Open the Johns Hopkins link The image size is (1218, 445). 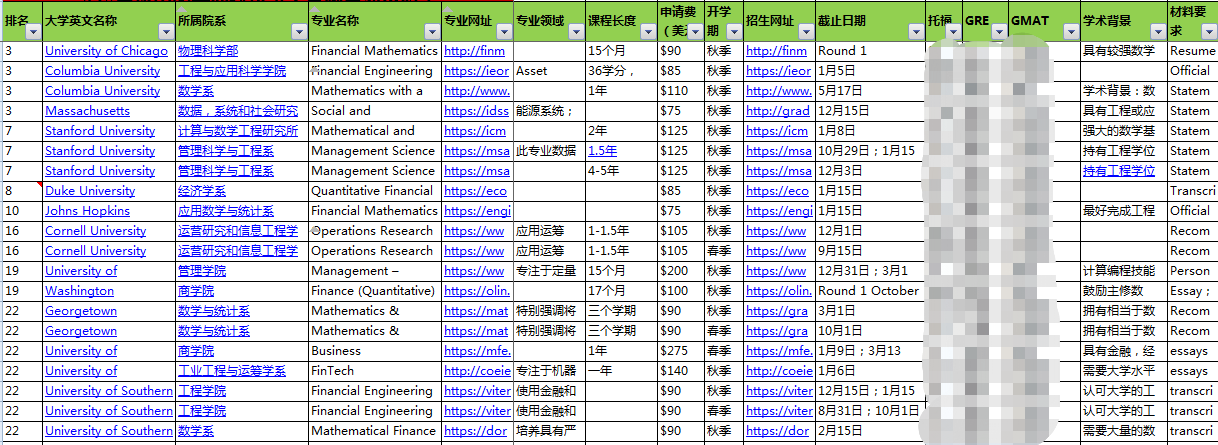pyautogui.click(x=87, y=211)
